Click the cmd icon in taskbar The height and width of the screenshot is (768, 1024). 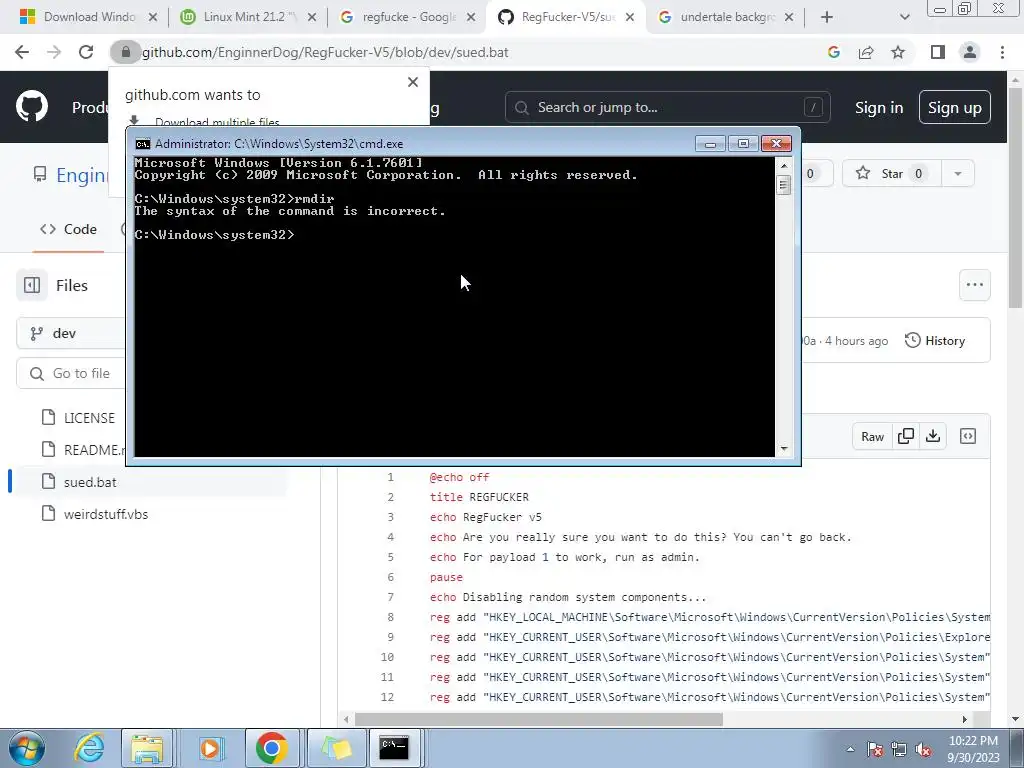pos(394,748)
